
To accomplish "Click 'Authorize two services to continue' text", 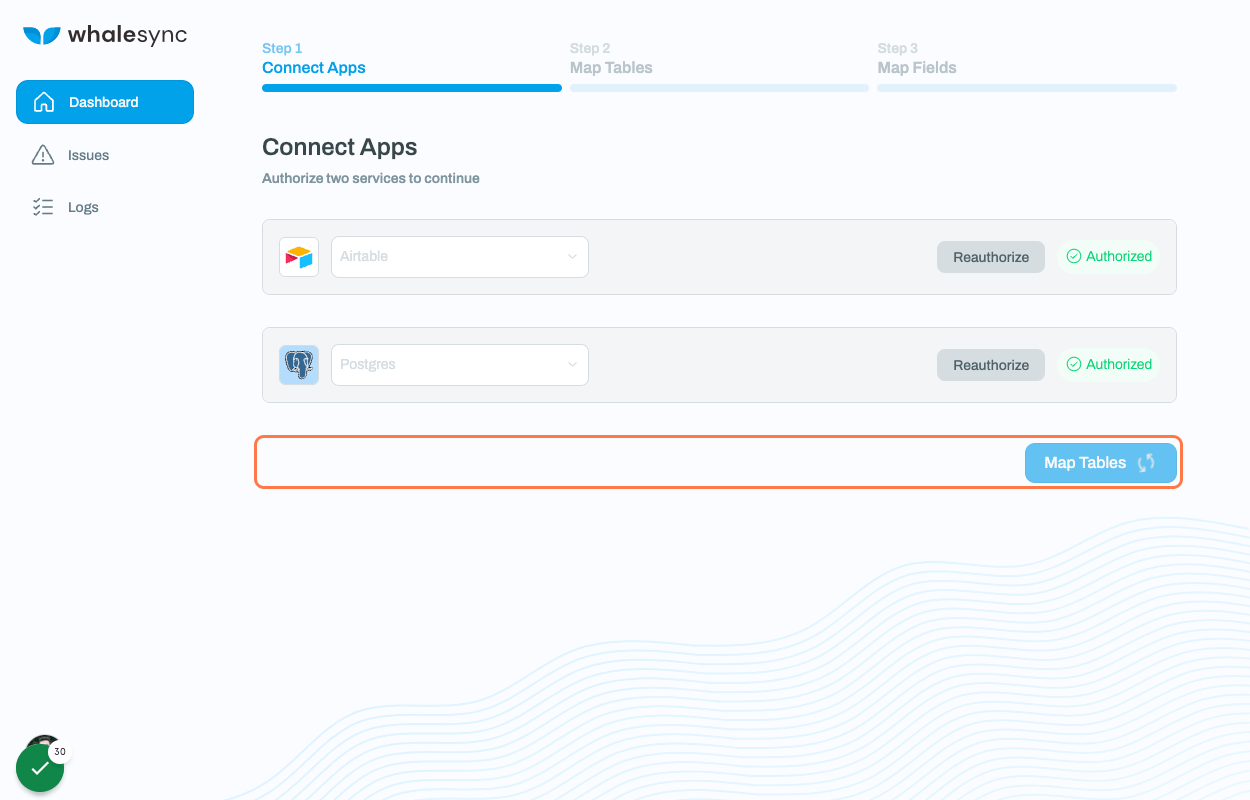I will 371,179.
